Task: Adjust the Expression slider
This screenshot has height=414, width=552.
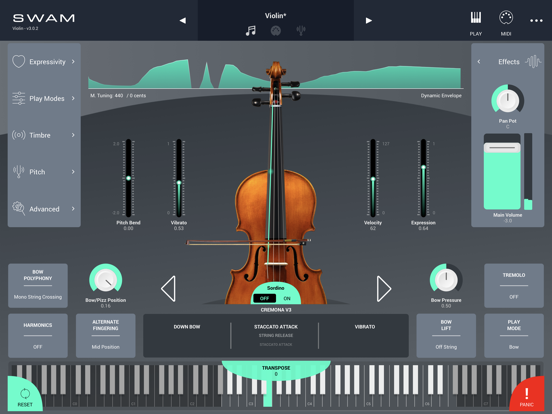Action: [x=423, y=178]
